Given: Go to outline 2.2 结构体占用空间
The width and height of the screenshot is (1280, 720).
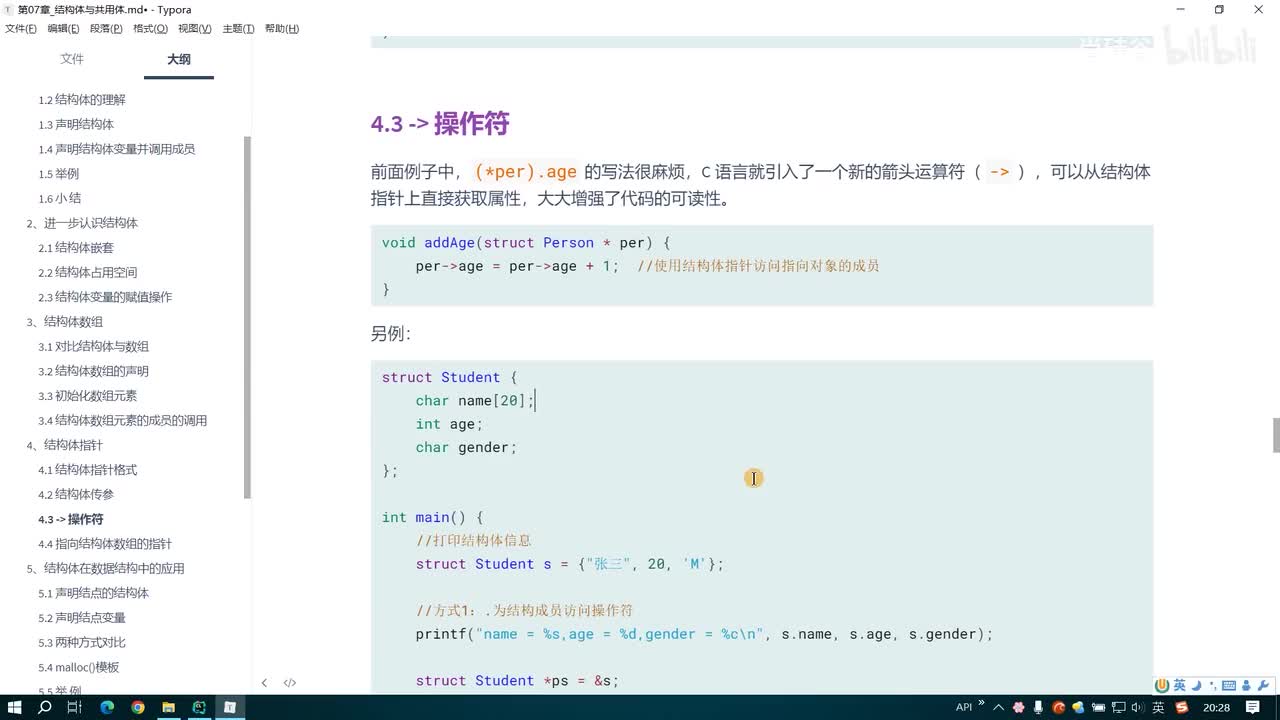Looking at the screenshot, I should click(x=88, y=272).
